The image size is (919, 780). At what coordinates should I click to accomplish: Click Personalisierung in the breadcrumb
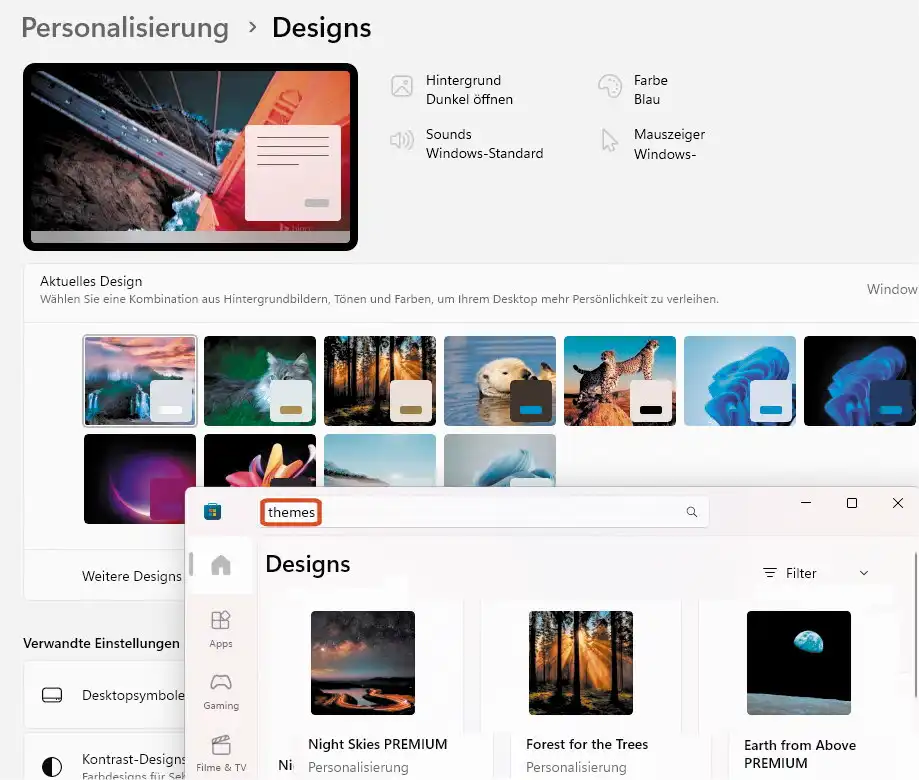(x=125, y=28)
